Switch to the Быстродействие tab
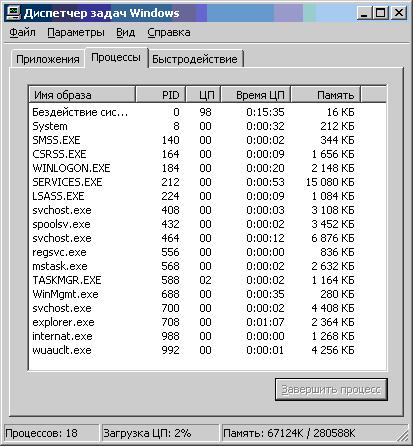 coord(195,59)
